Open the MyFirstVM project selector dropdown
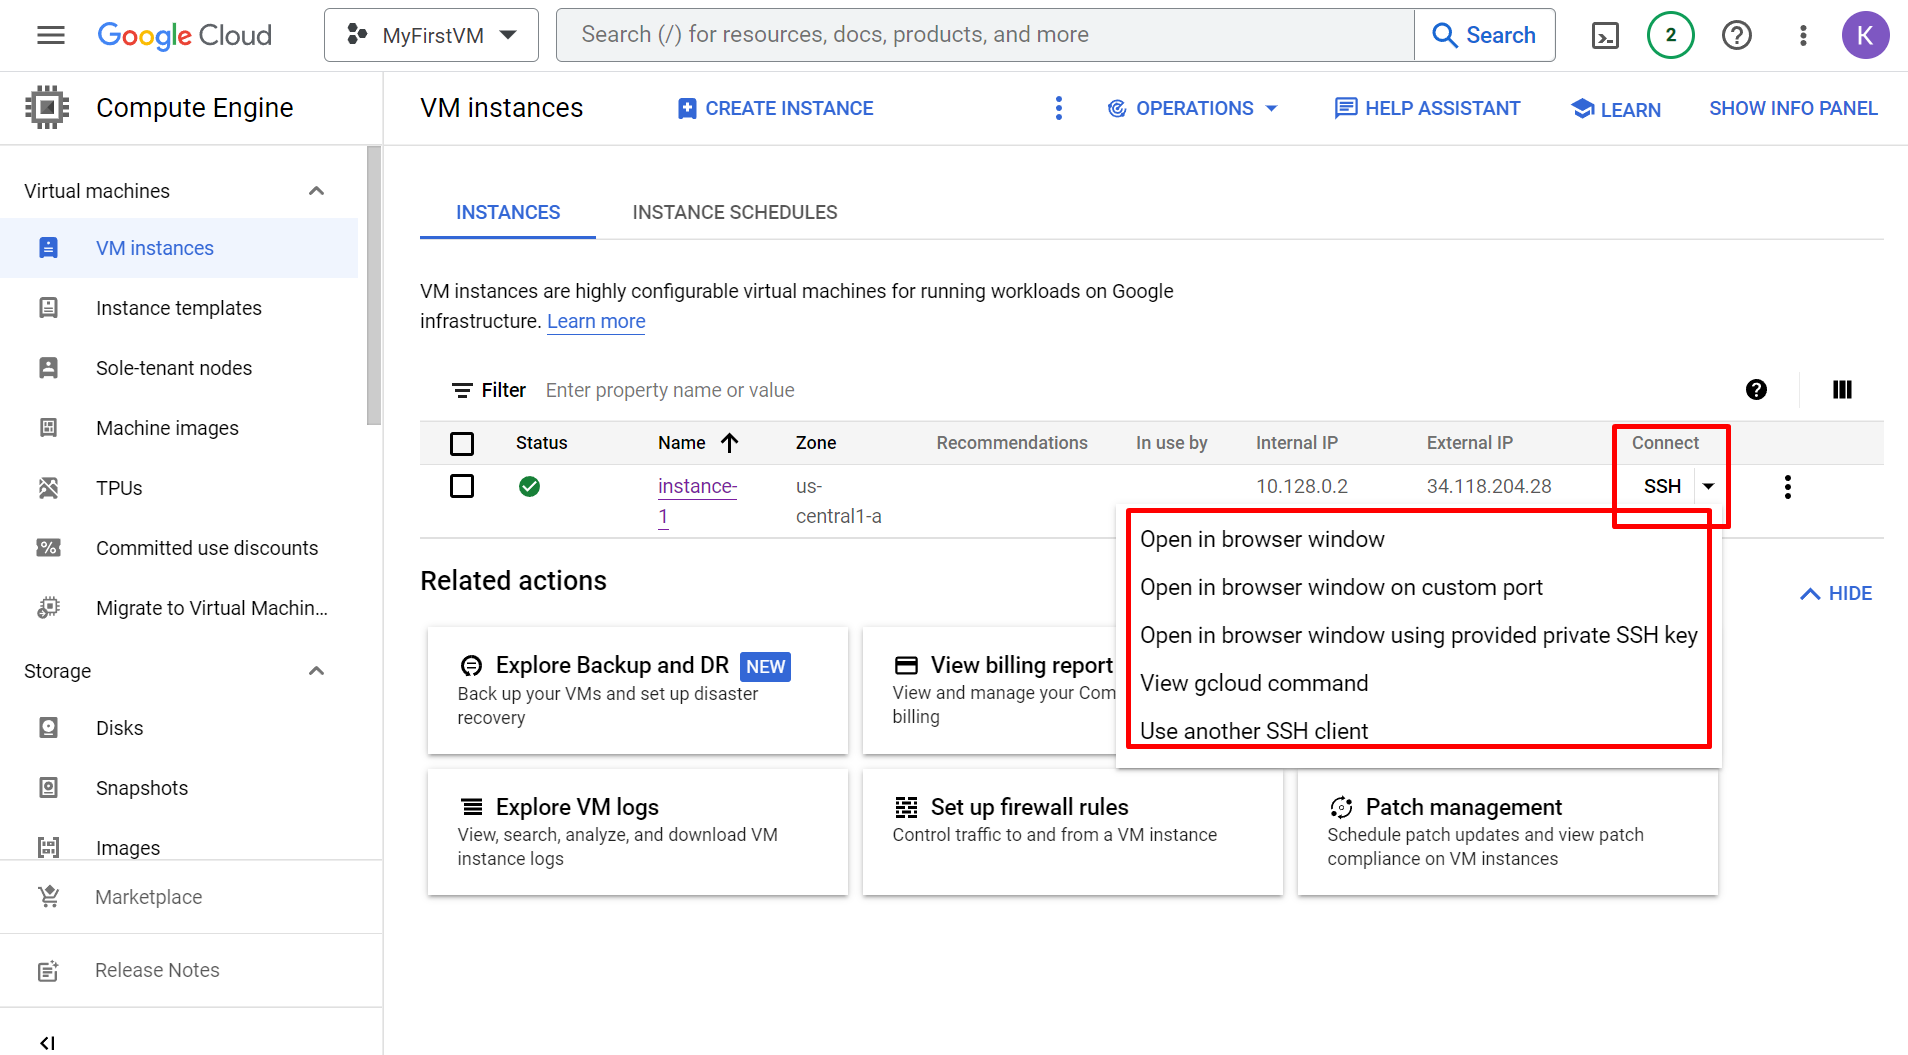 click(431, 35)
